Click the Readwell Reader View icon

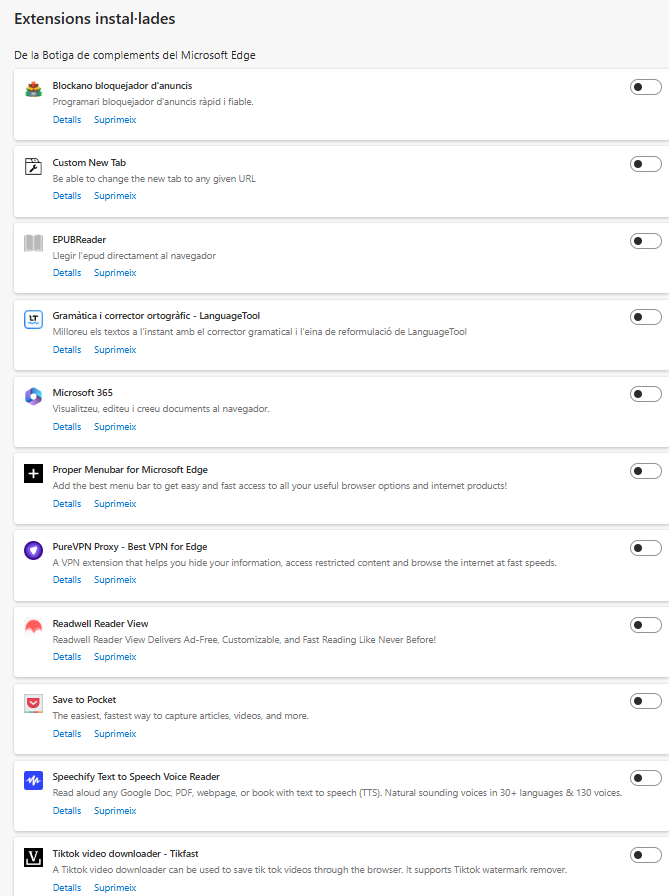(x=34, y=627)
